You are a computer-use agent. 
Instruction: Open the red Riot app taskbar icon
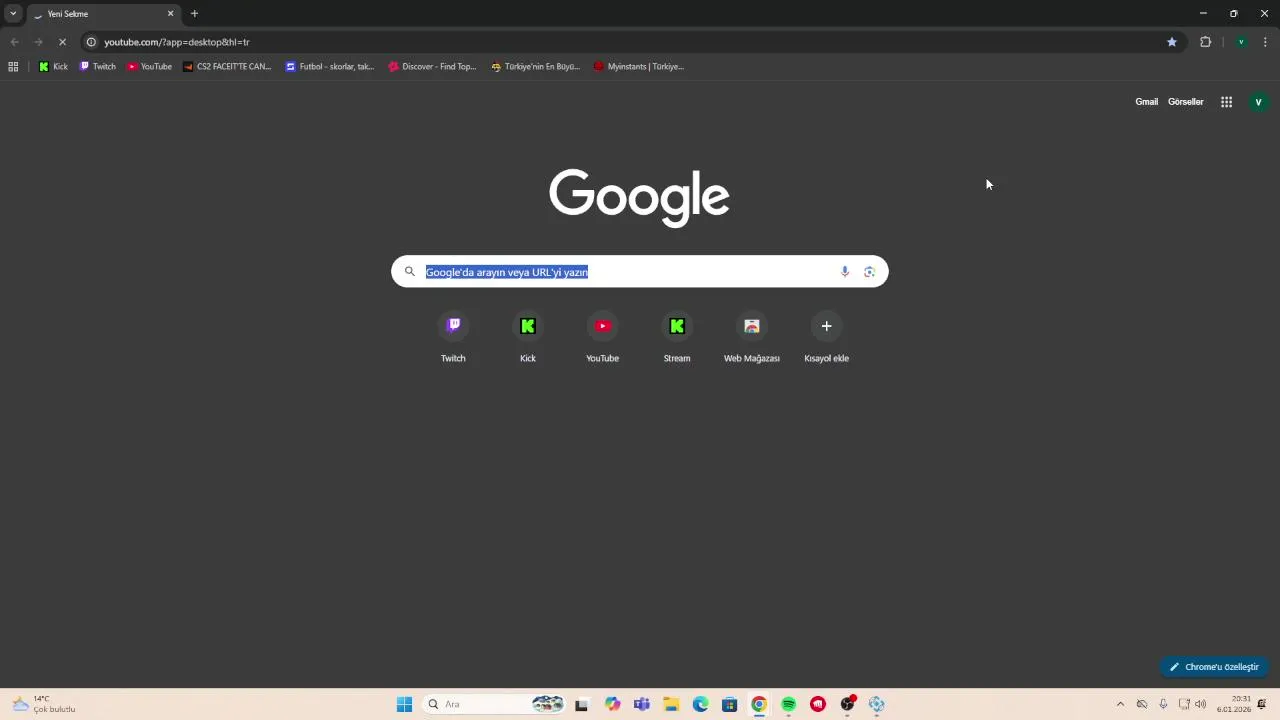point(818,704)
